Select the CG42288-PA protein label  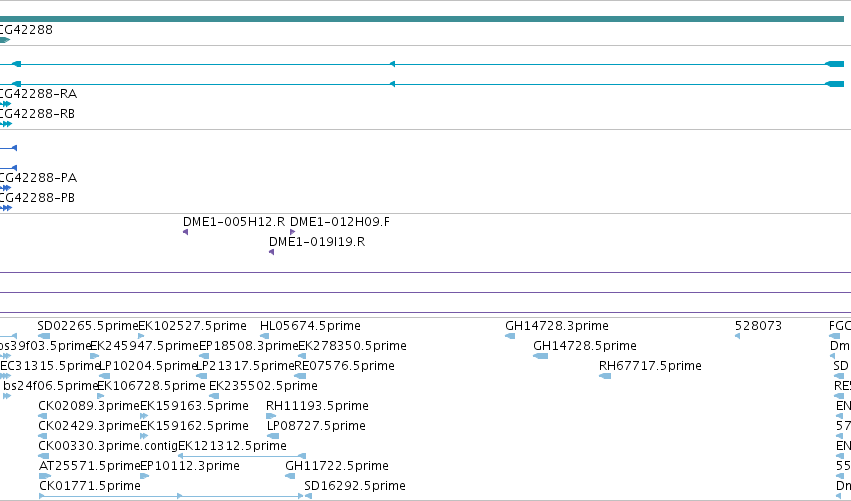(39, 177)
